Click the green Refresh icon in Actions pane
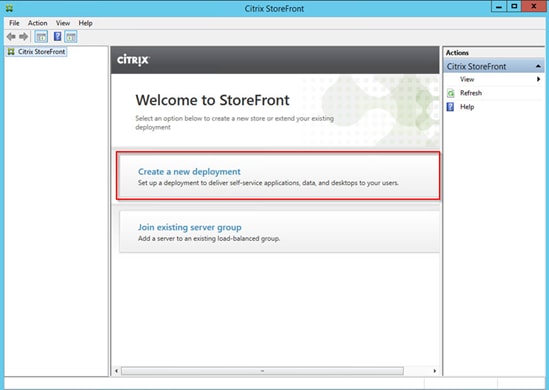The width and height of the screenshot is (549, 390). pos(451,93)
